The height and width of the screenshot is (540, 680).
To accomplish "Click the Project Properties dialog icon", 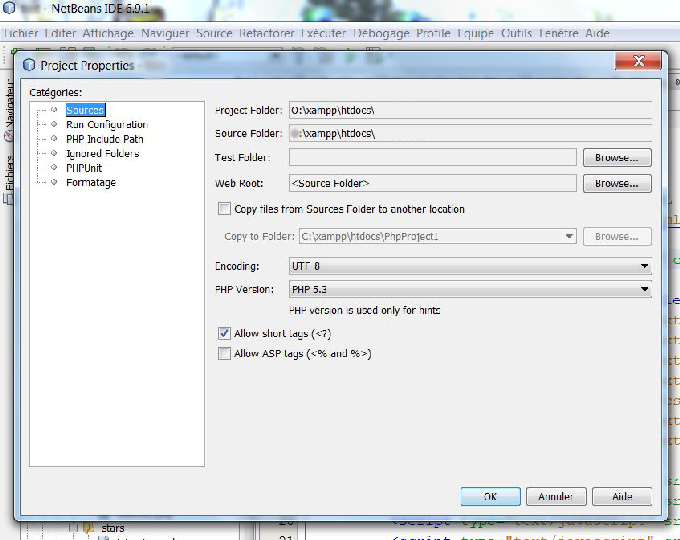I will coord(29,65).
